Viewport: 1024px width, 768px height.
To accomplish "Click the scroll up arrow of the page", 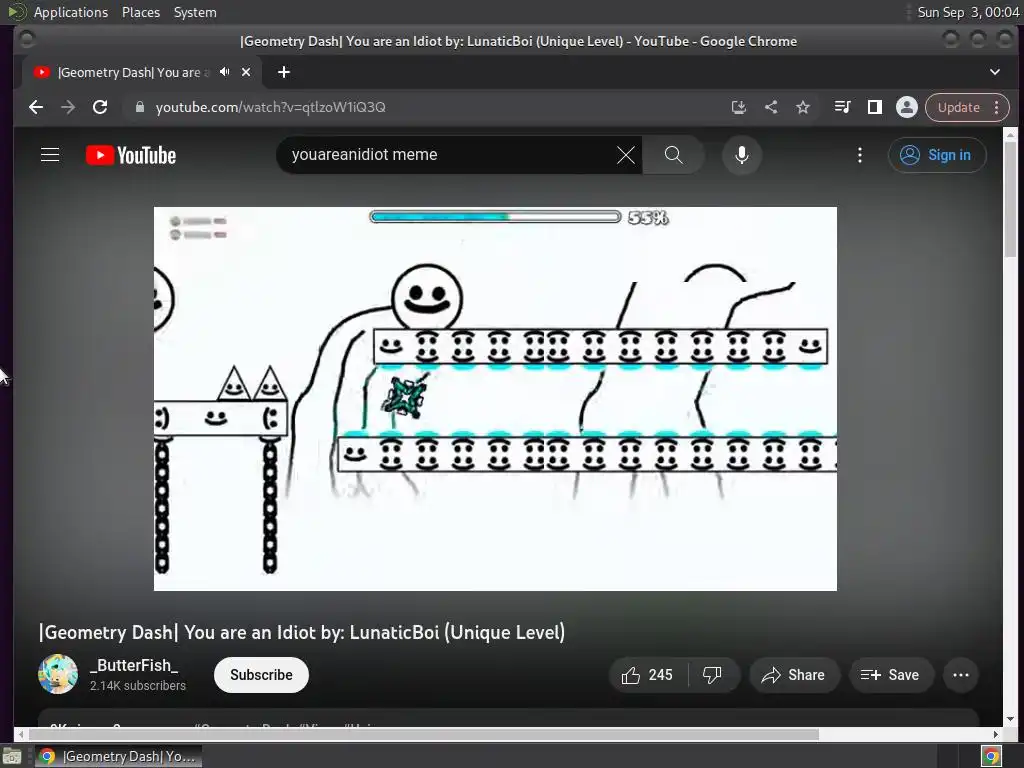I will point(1010,135).
